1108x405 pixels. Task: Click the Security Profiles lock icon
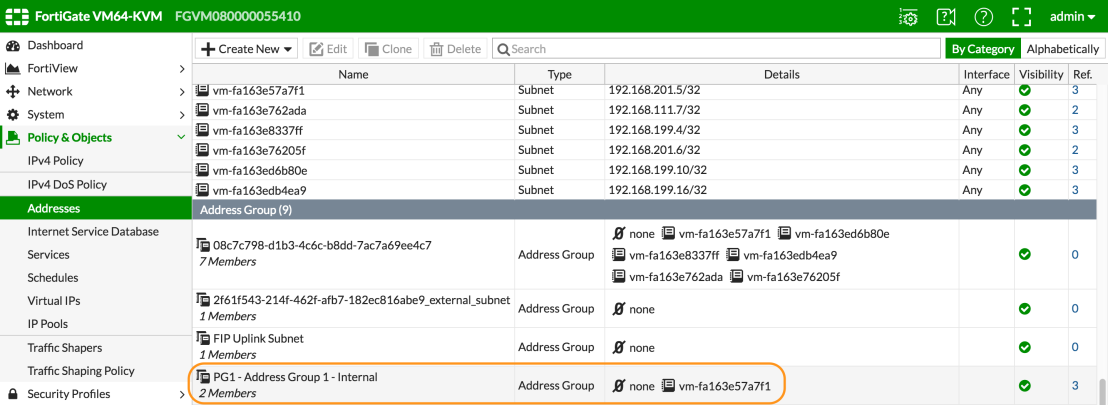coord(12,394)
